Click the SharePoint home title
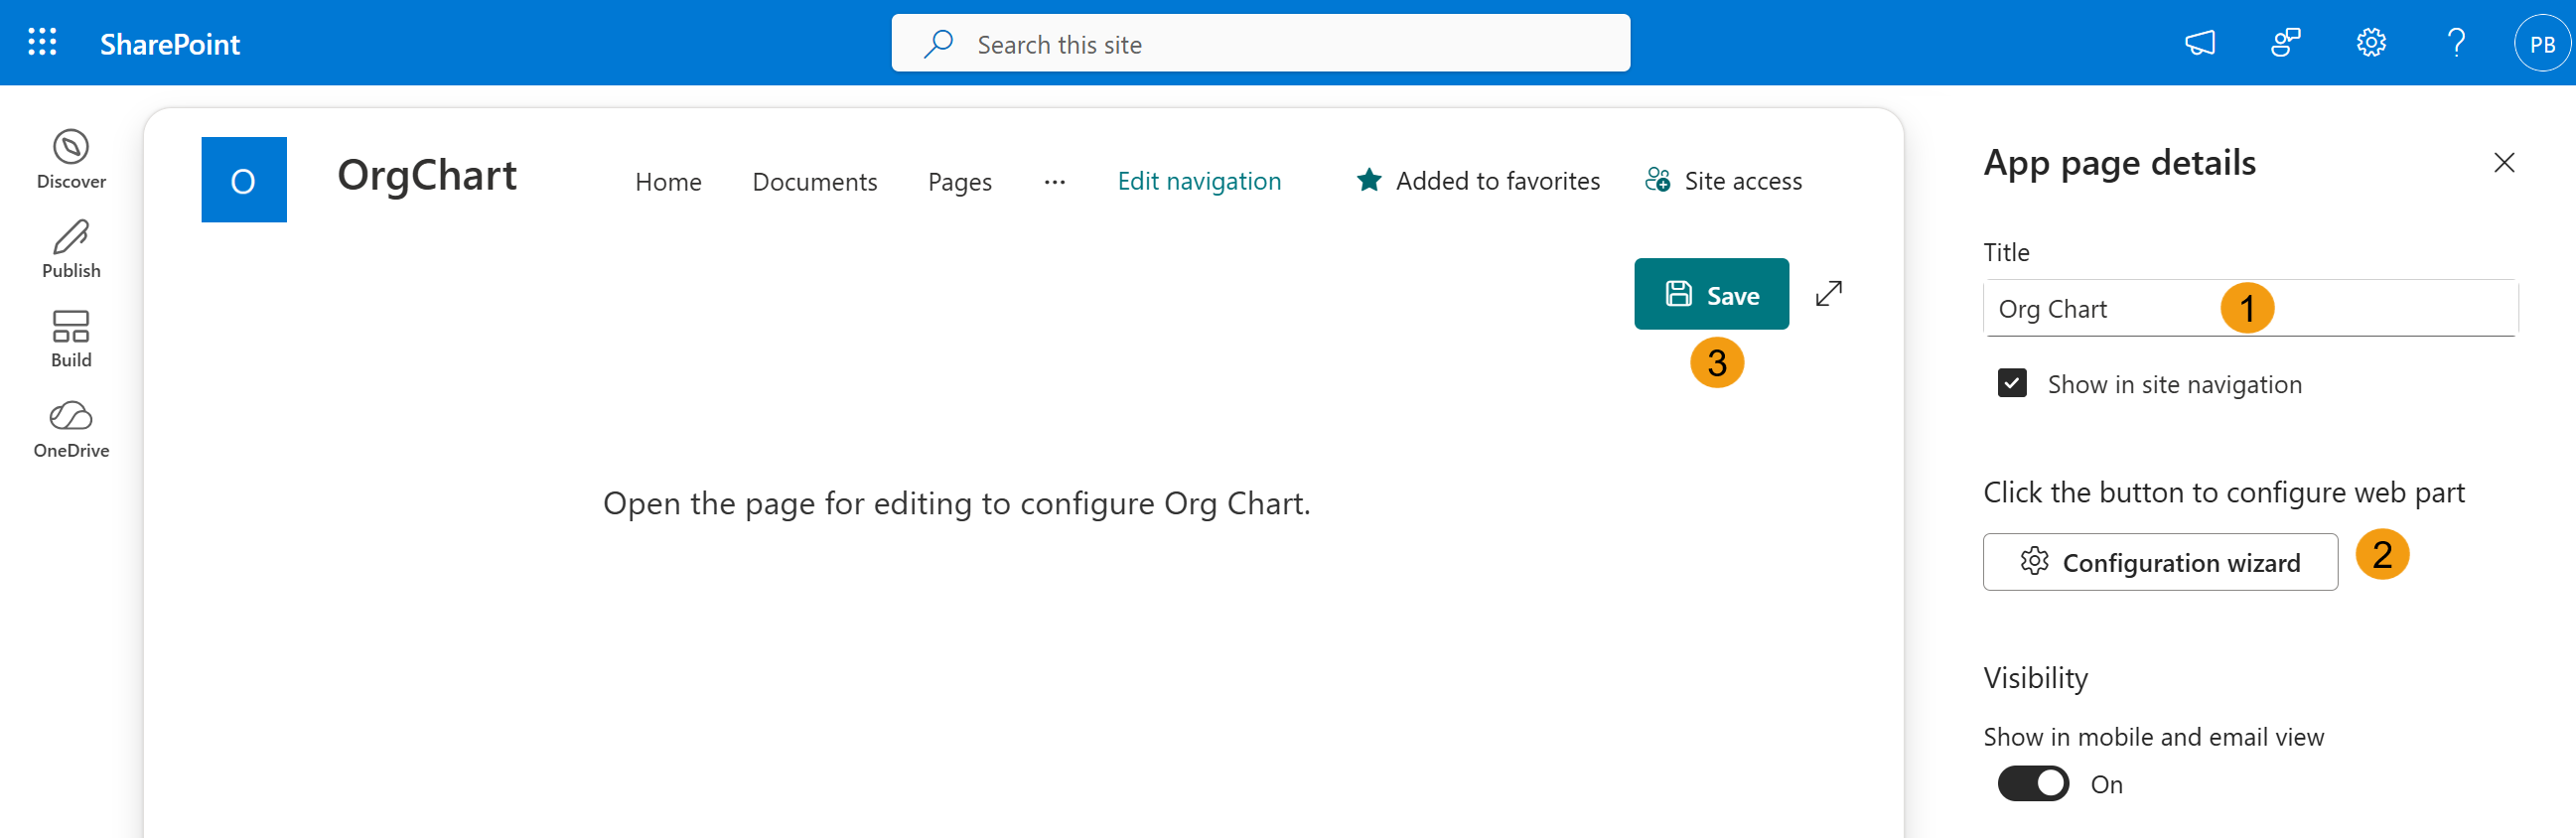Screen dimensions: 2576x838 (170, 44)
